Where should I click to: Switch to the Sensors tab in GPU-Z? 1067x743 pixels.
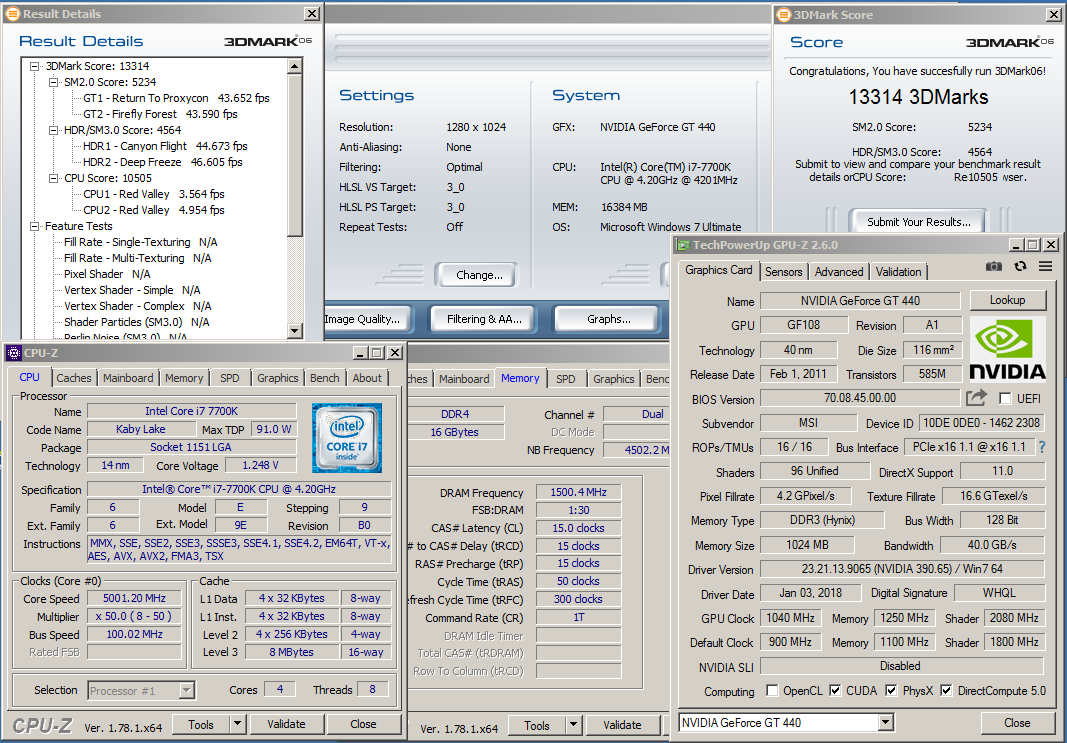(x=783, y=271)
